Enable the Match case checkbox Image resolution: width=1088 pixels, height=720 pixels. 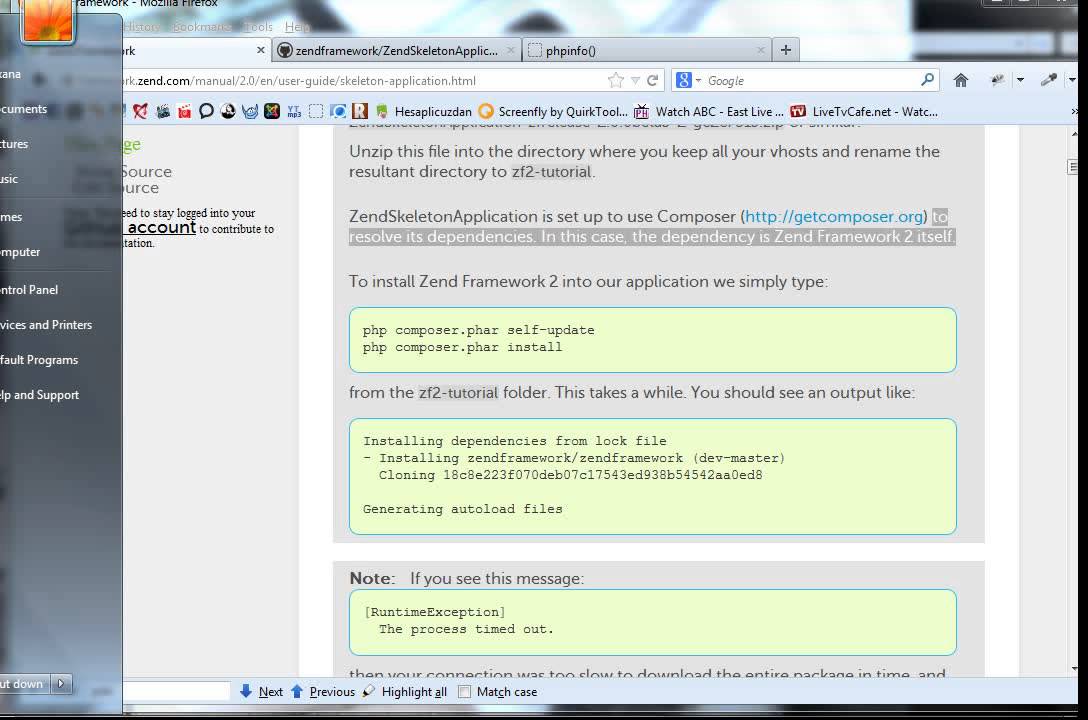pyautogui.click(x=464, y=692)
